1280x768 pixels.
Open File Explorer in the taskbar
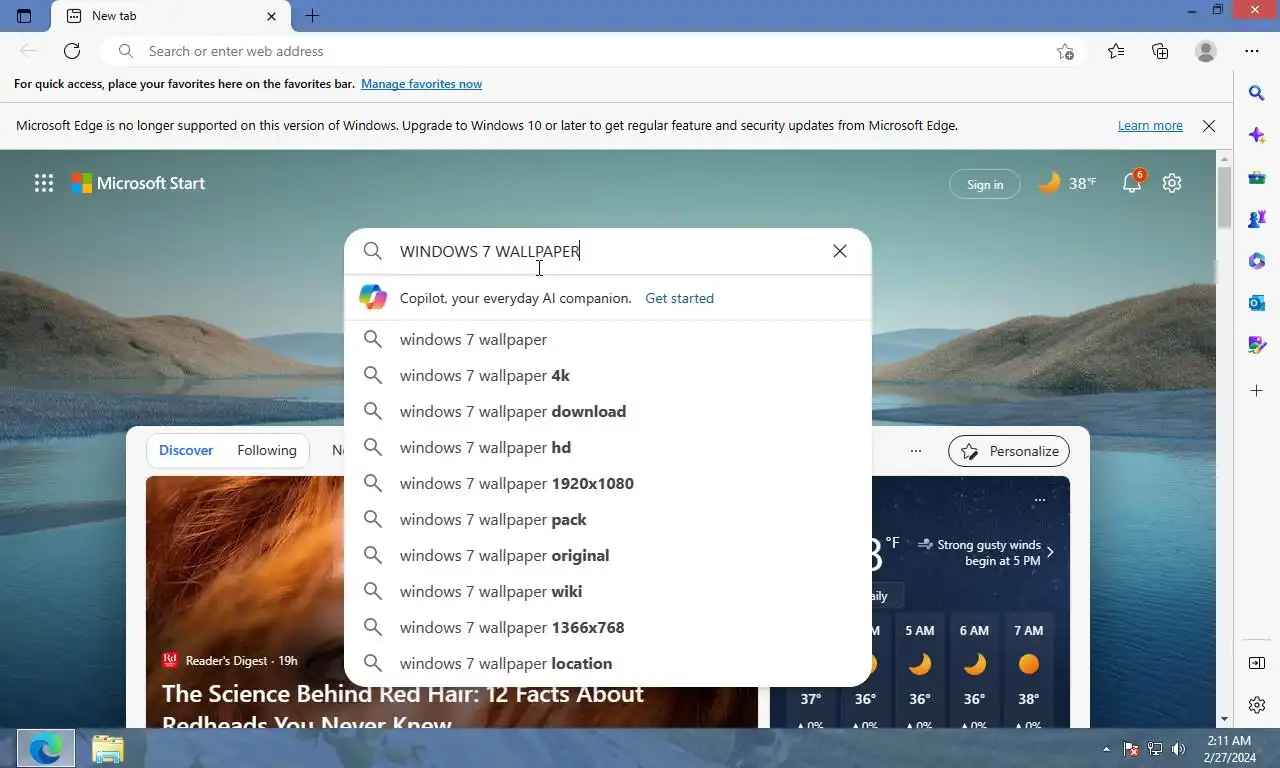click(107, 748)
